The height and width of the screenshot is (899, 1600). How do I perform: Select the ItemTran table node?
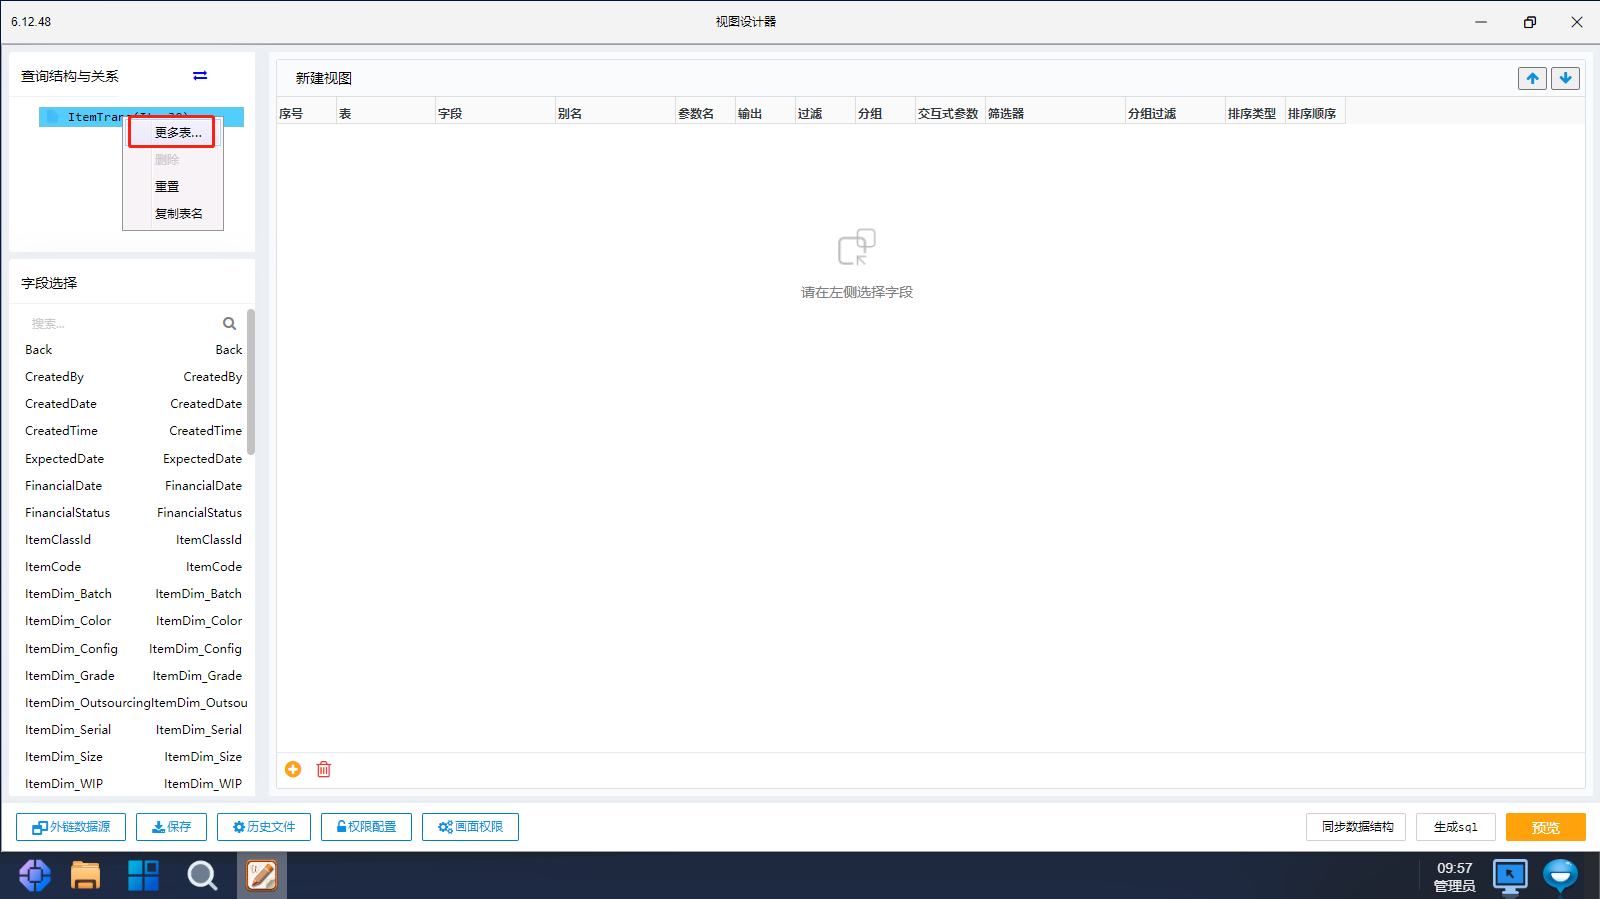click(141, 117)
